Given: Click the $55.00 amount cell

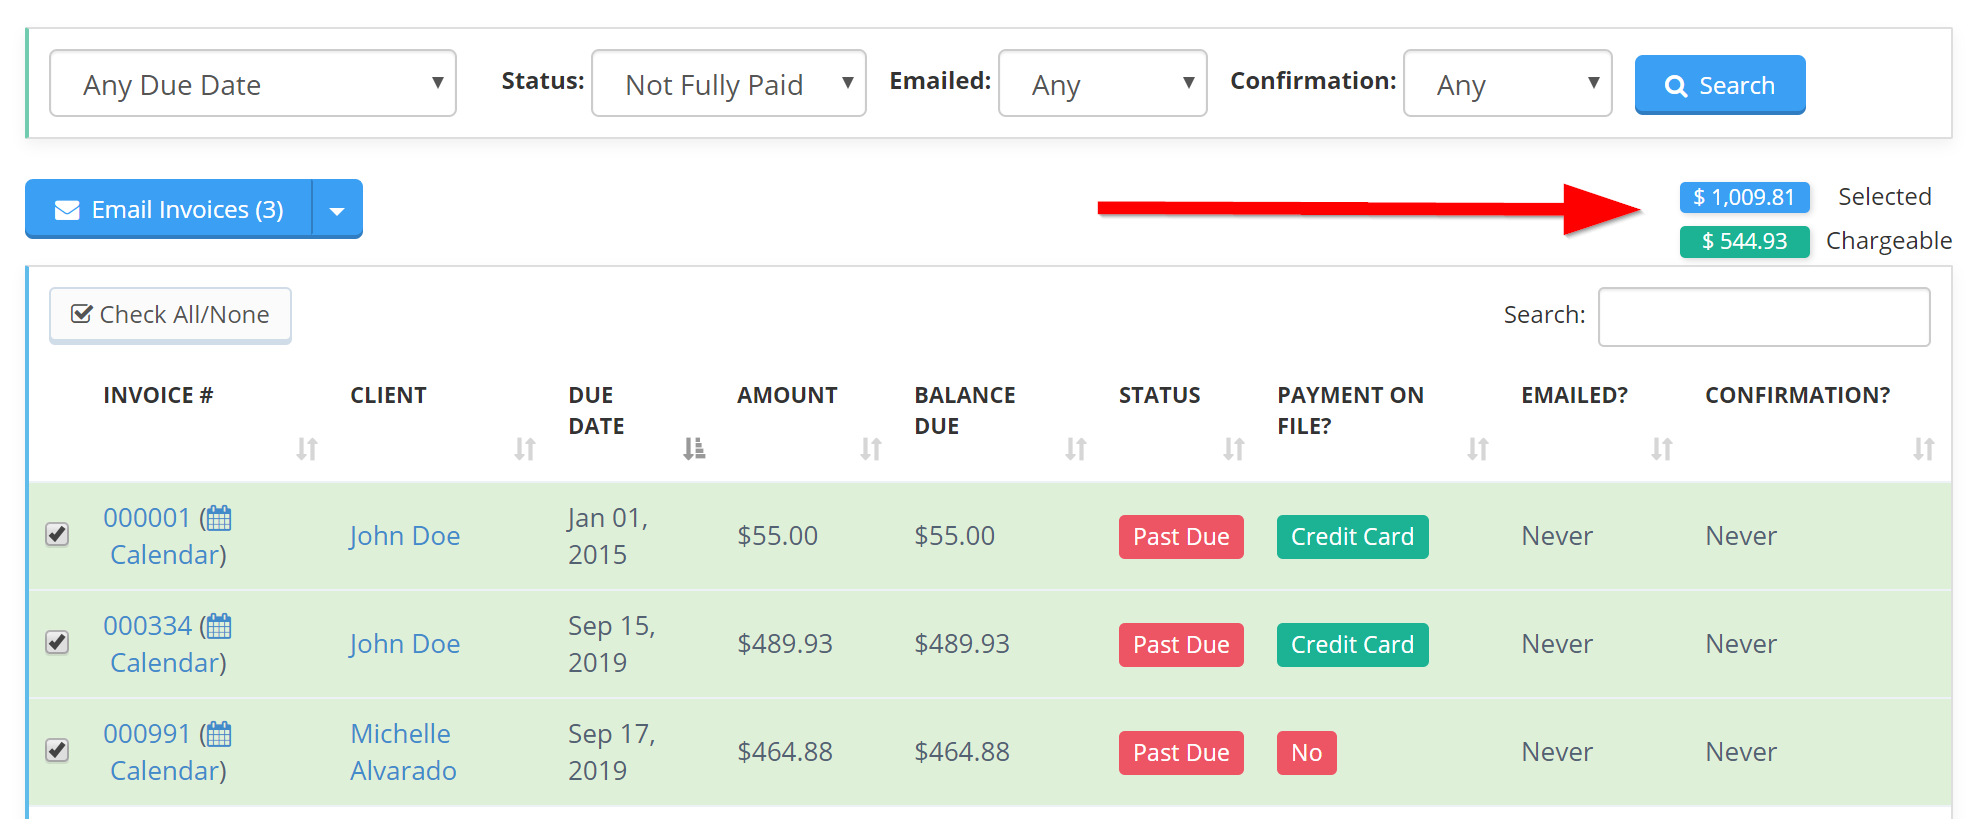Looking at the screenshot, I should coord(778,536).
